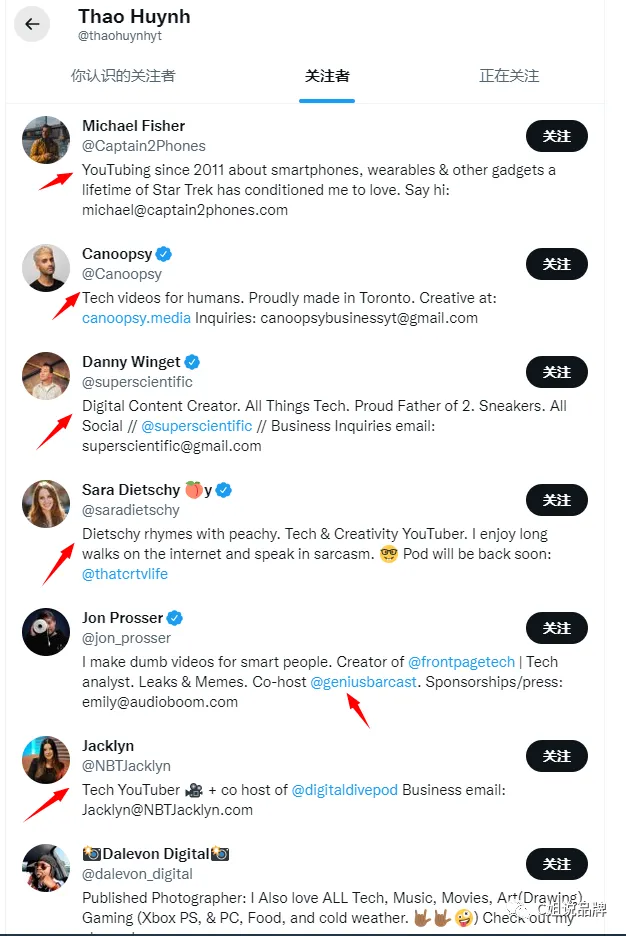Screen dimensions: 626x936
Task: Click Danny Winget's verified badge
Action: pos(192,362)
